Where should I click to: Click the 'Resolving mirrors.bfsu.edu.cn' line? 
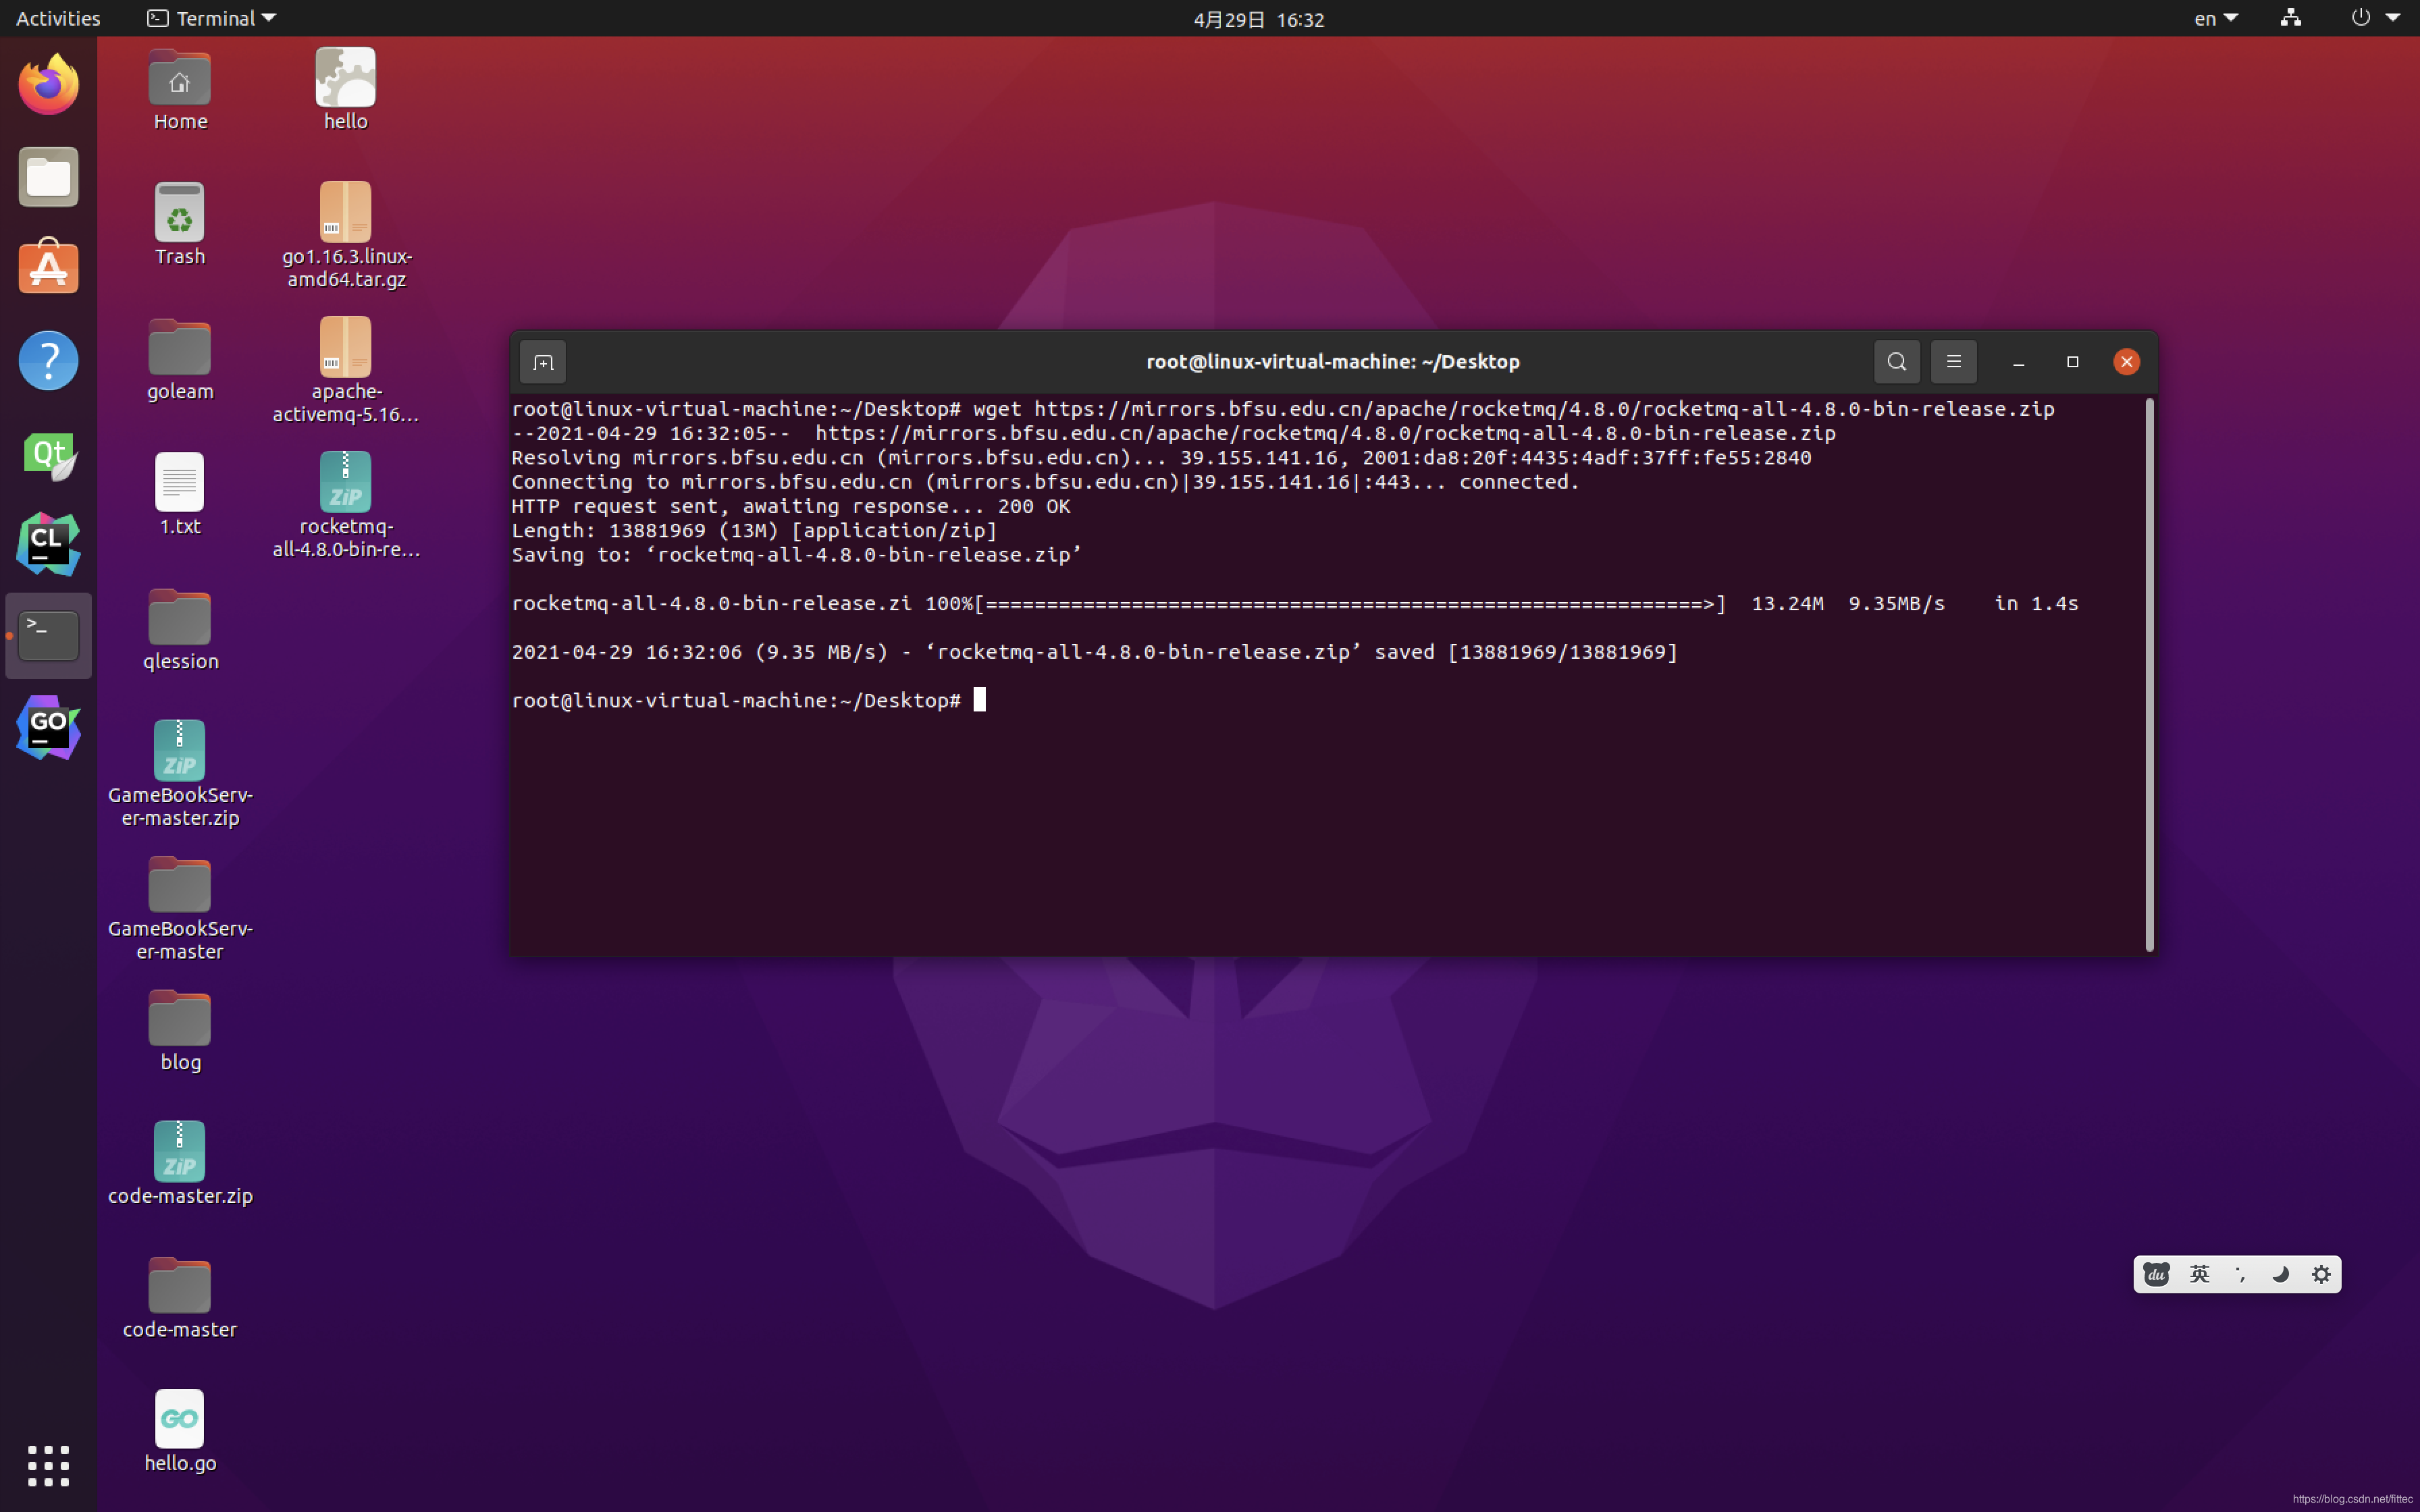(1161, 458)
